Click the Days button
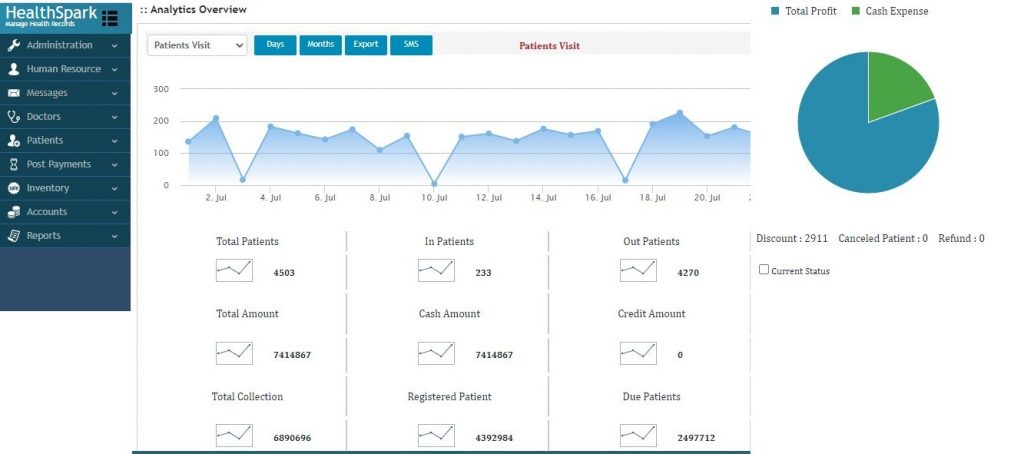Viewport: 1024px width, 454px height. click(x=275, y=44)
